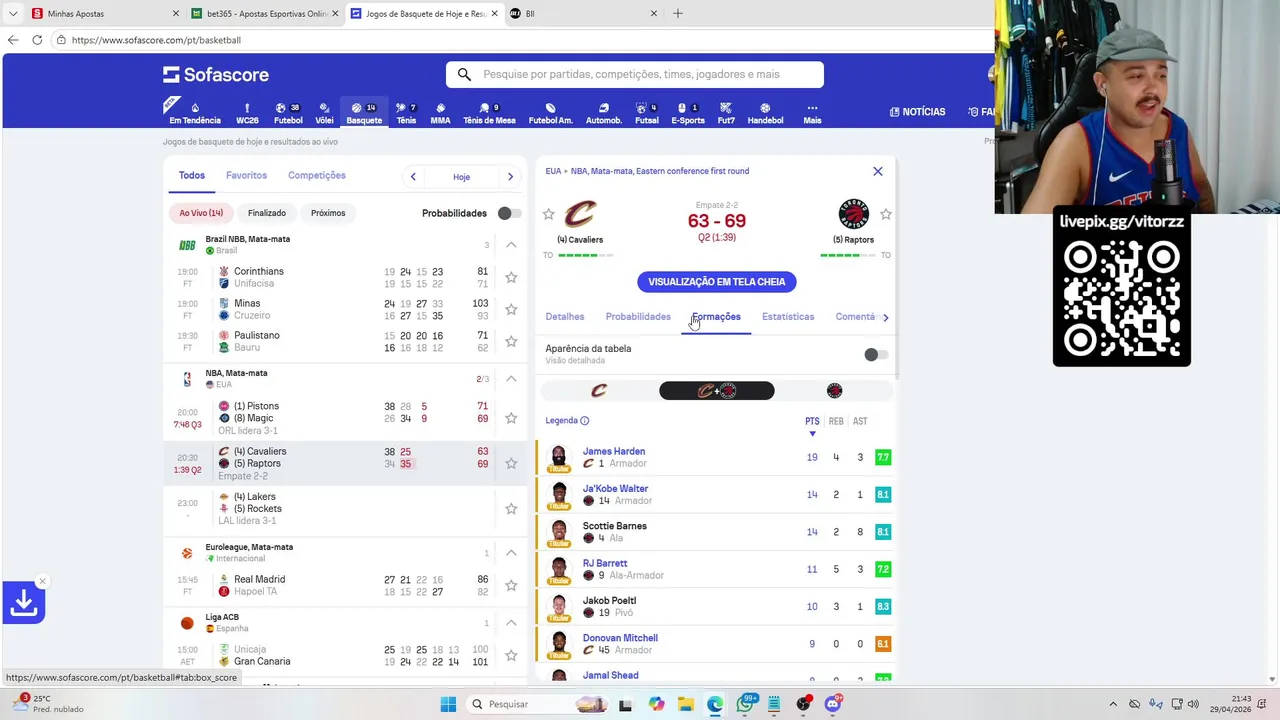
Task: Open Microsoft Edge from the taskbar
Action: (715, 704)
